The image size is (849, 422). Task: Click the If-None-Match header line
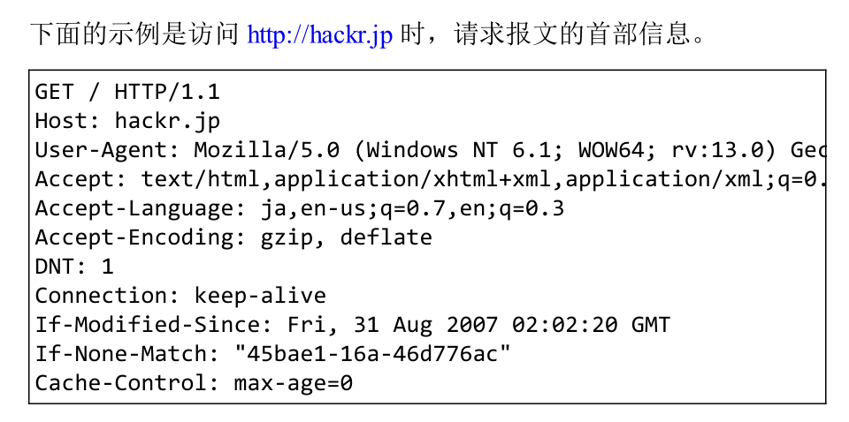[273, 354]
